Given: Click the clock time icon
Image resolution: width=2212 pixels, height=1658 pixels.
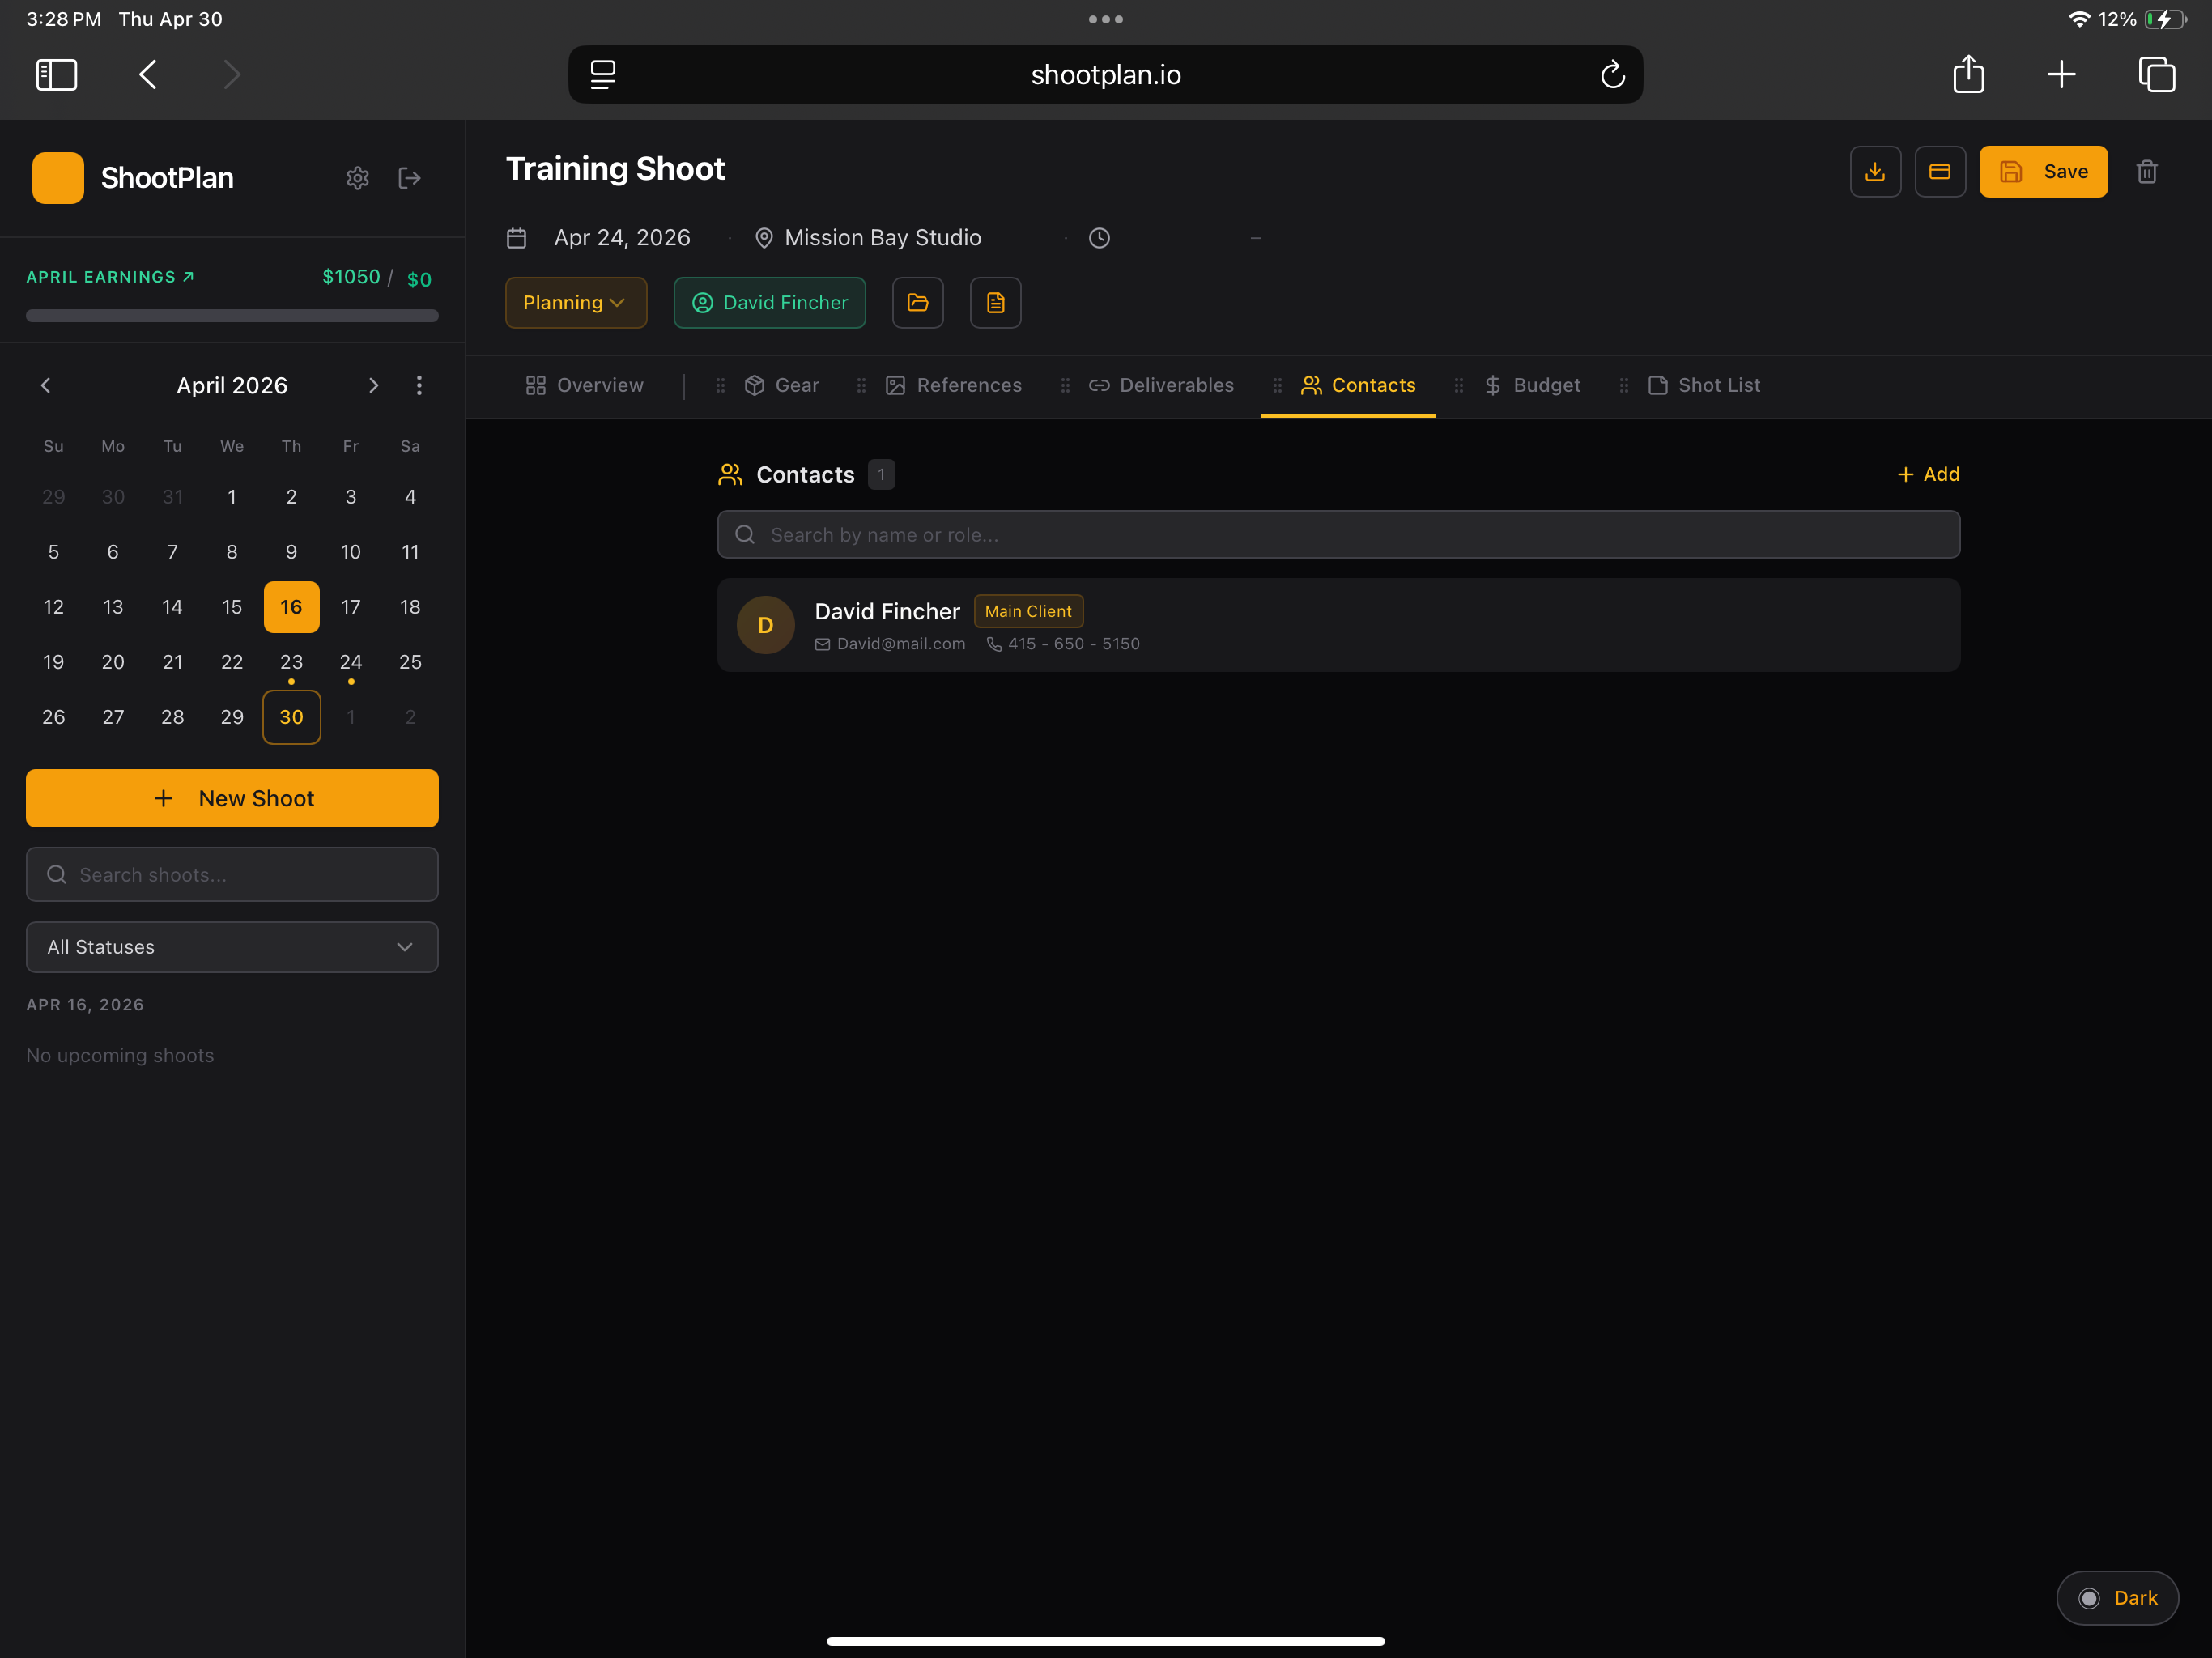Looking at the screenshot, I should coord(1099,238).
